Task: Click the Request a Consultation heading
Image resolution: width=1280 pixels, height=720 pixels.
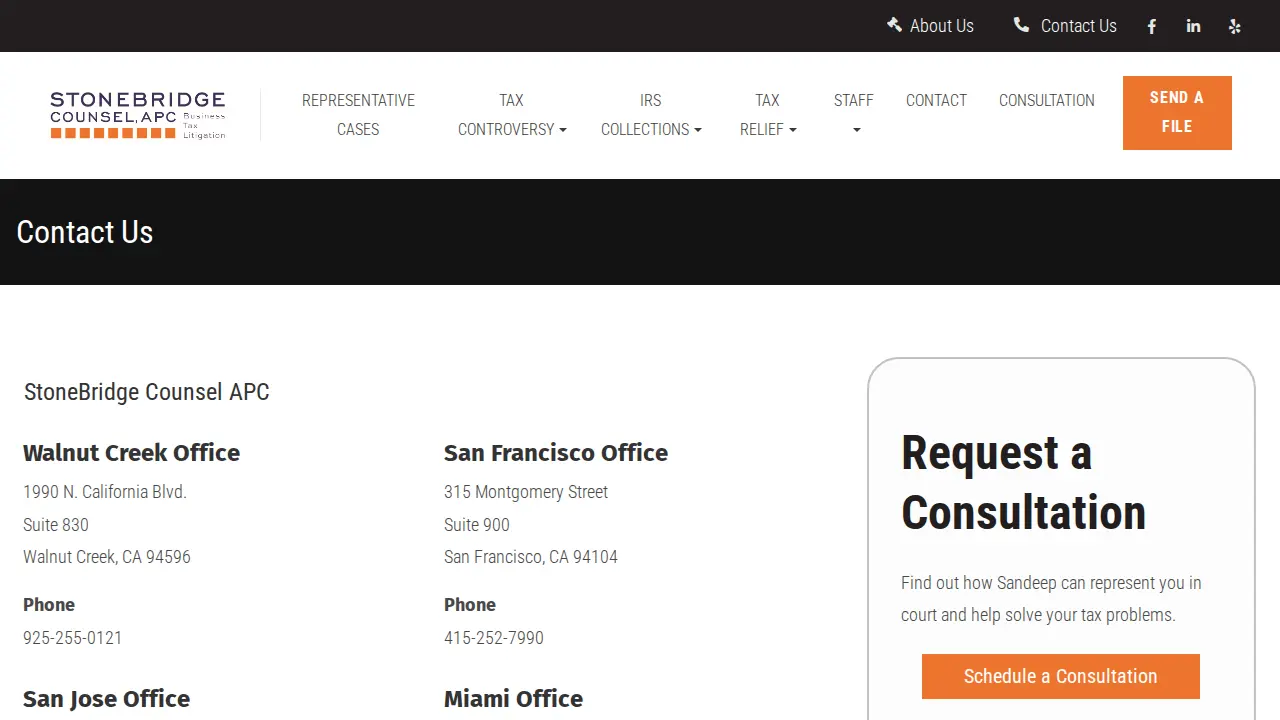Action: [x=1023, y=483]
